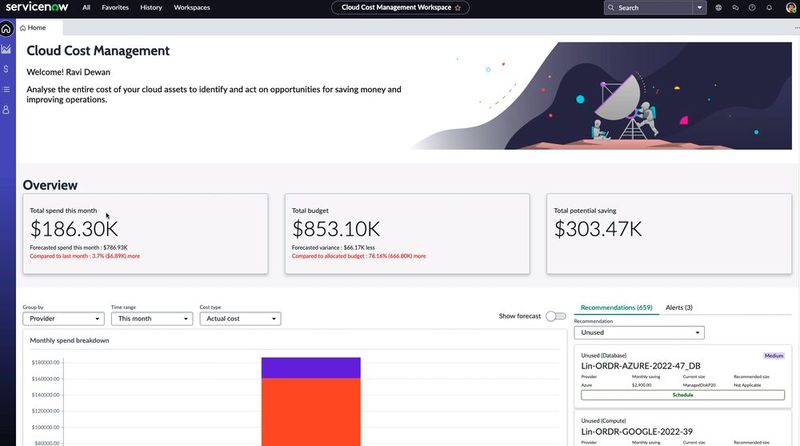The height and width of the screenshot is (446, 800).
Task: Click the Medium priority badge
Action: 773,356
